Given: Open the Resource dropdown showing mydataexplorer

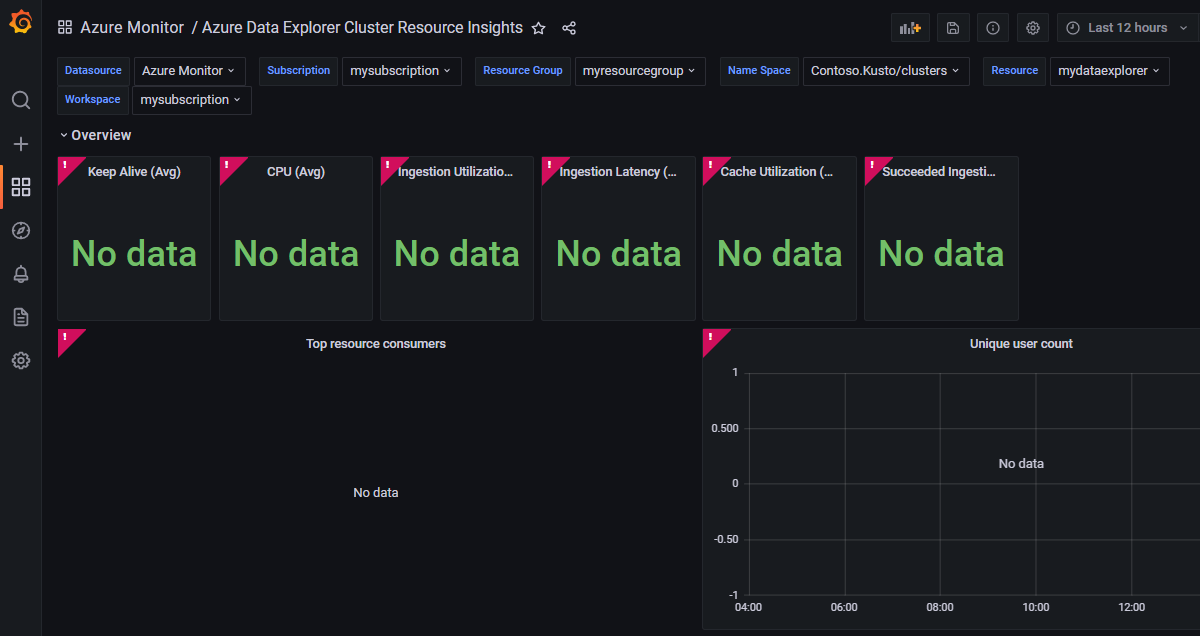Looking at the screenshot, I should (1109, 71).
